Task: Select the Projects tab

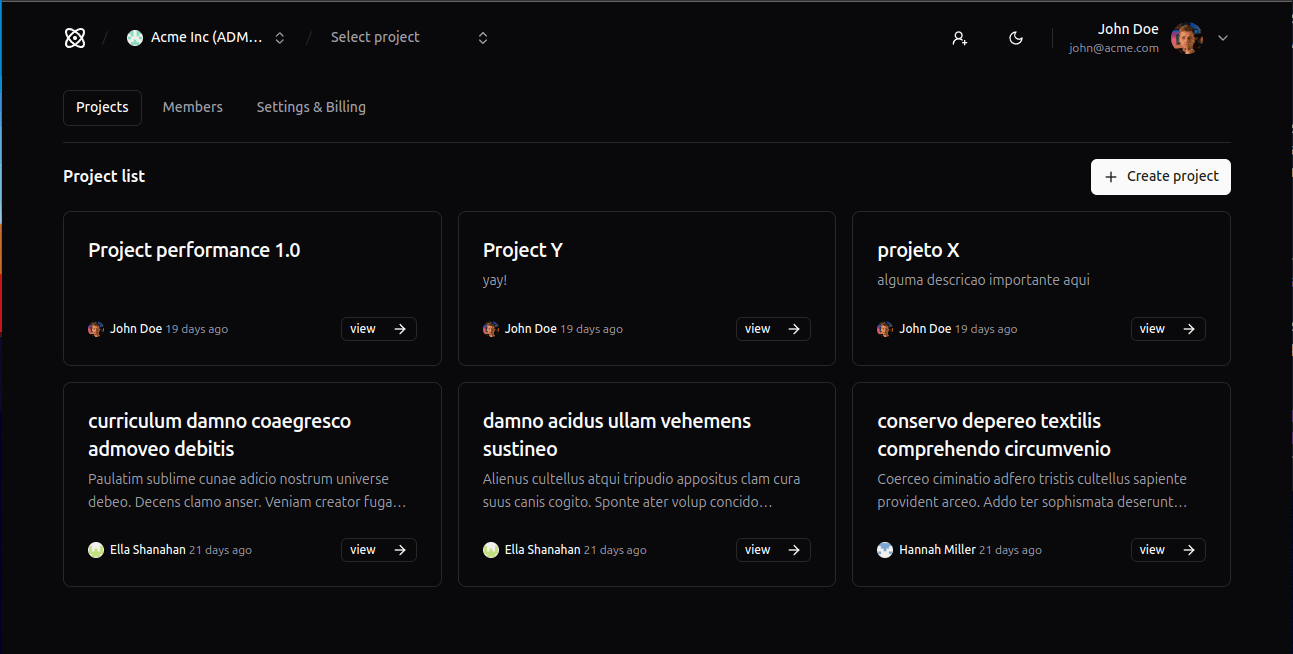Action: click(102, 107)
